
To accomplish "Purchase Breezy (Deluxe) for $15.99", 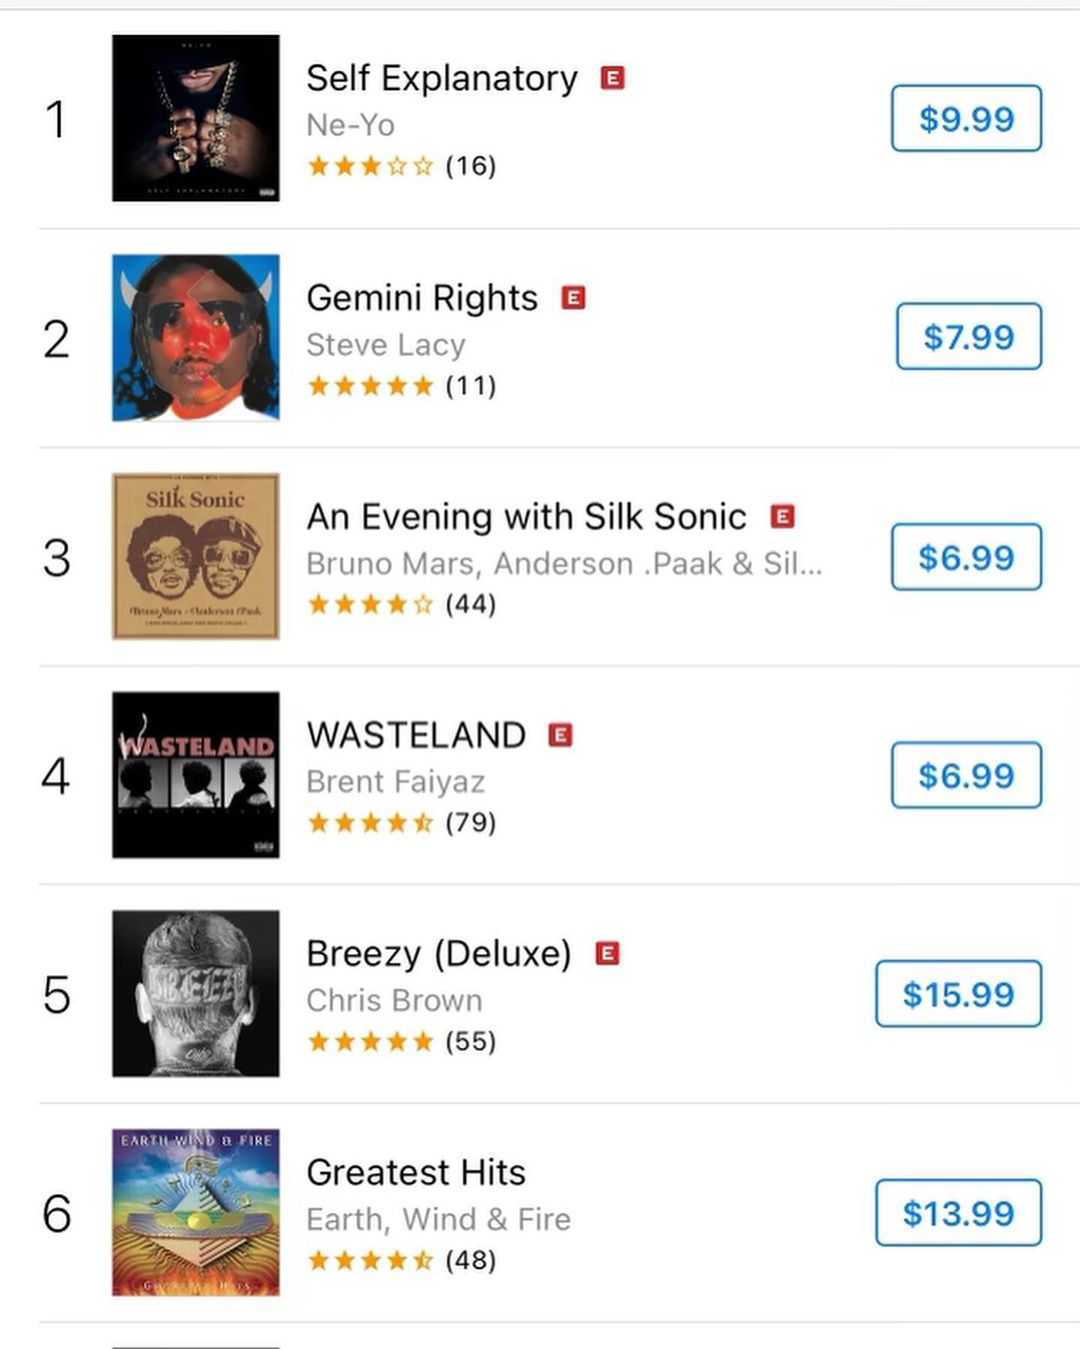I will (958, 994).
